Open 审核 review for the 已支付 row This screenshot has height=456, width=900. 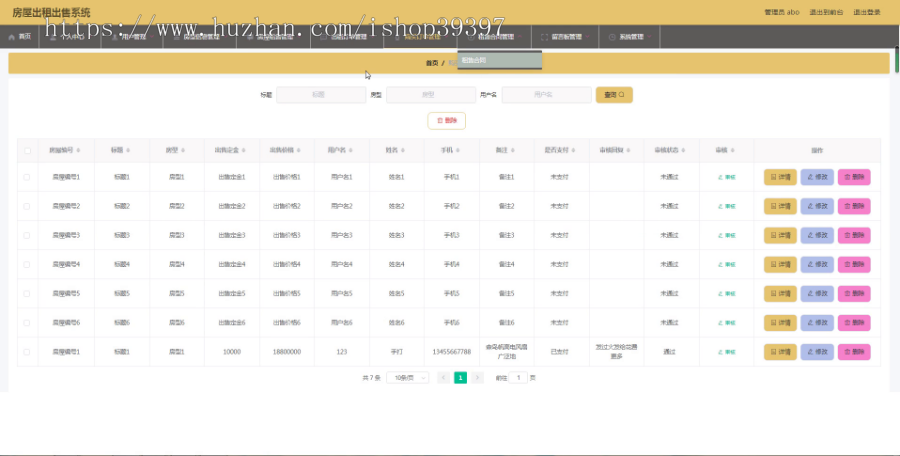(727, 352)
